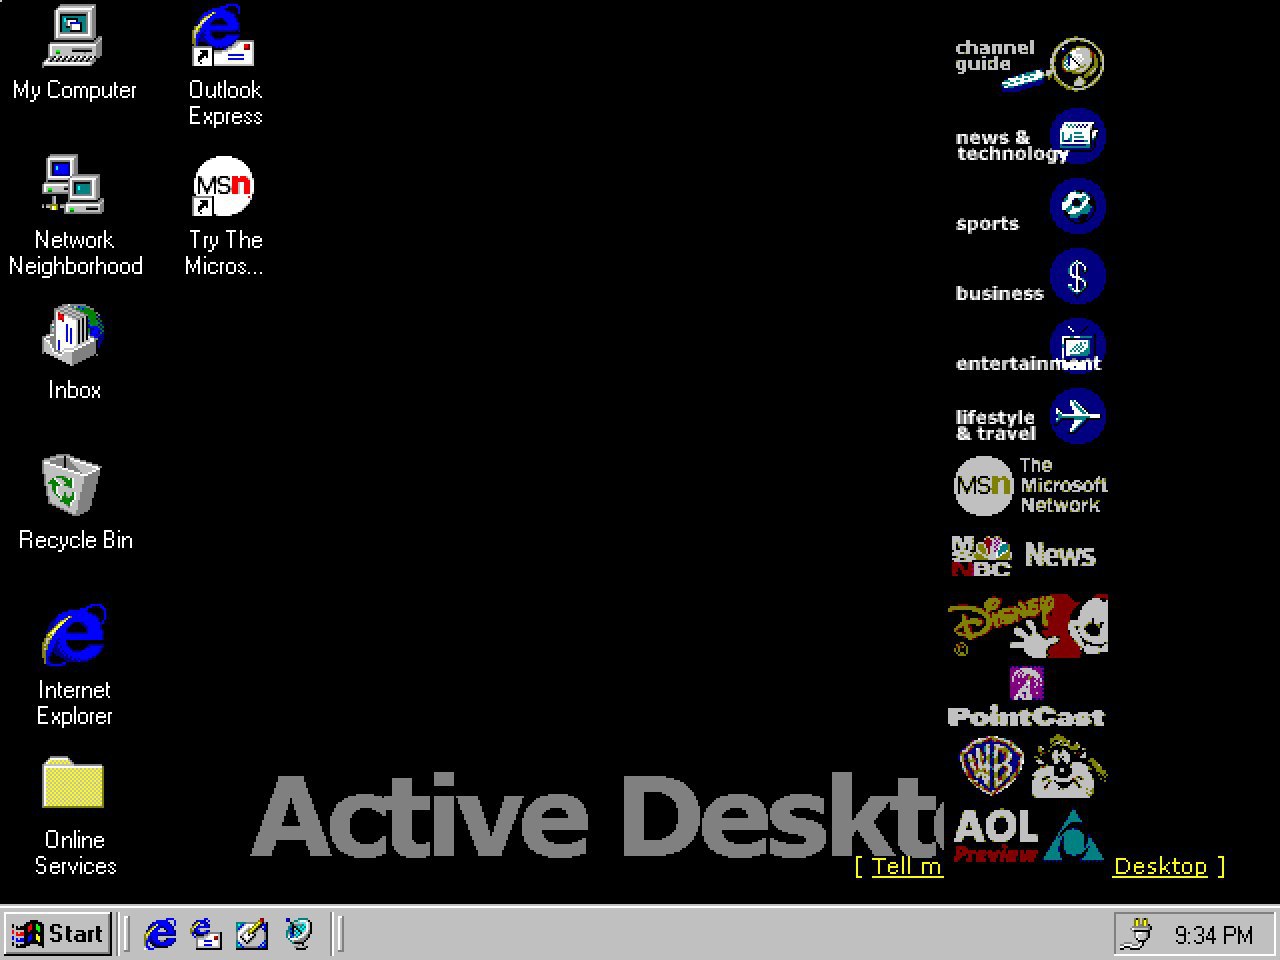Image resolution: width=1280 pixels, height=960 pixels.
Task: Click View Channels in Quick Launch
Action: click(x=298, y=933)
